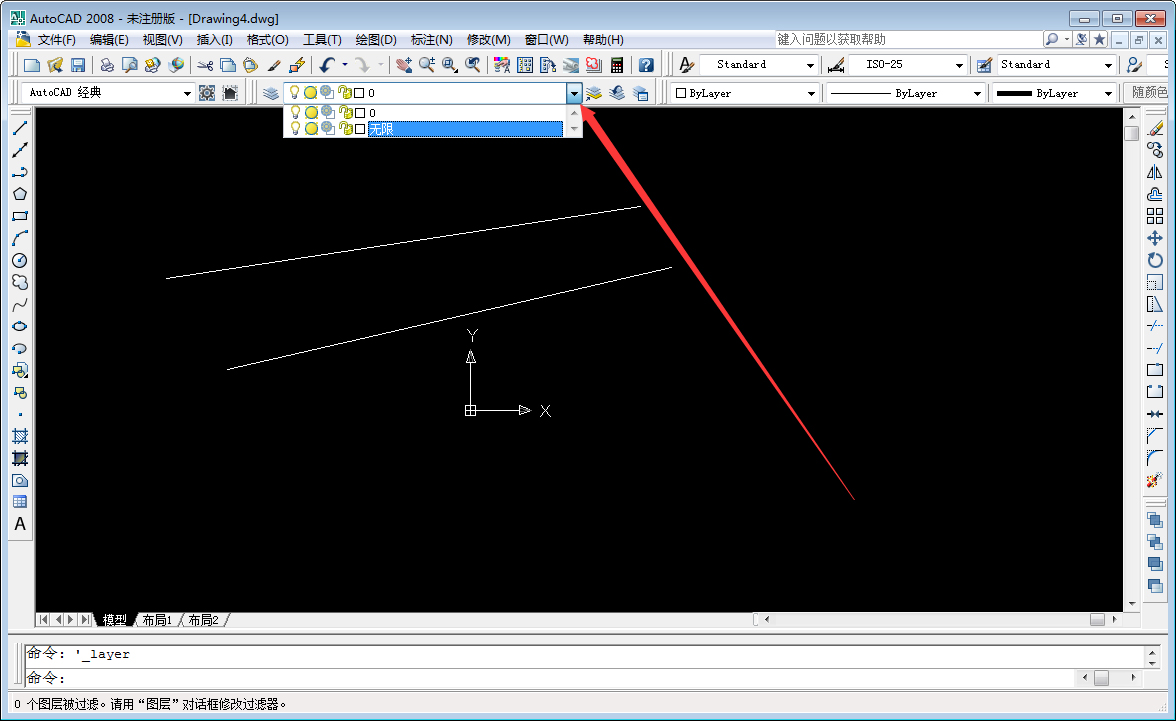Select the Erase tool on modify toolbar
This screenshot has width=1176, height=721.
[x=1157, y=126]
